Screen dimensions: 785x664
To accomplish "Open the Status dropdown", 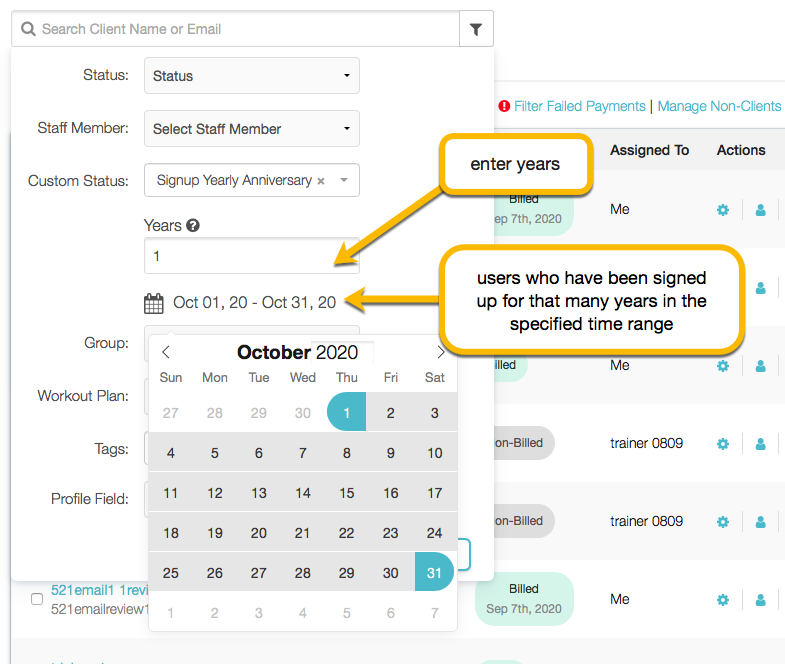I will (x=252, y=76).
